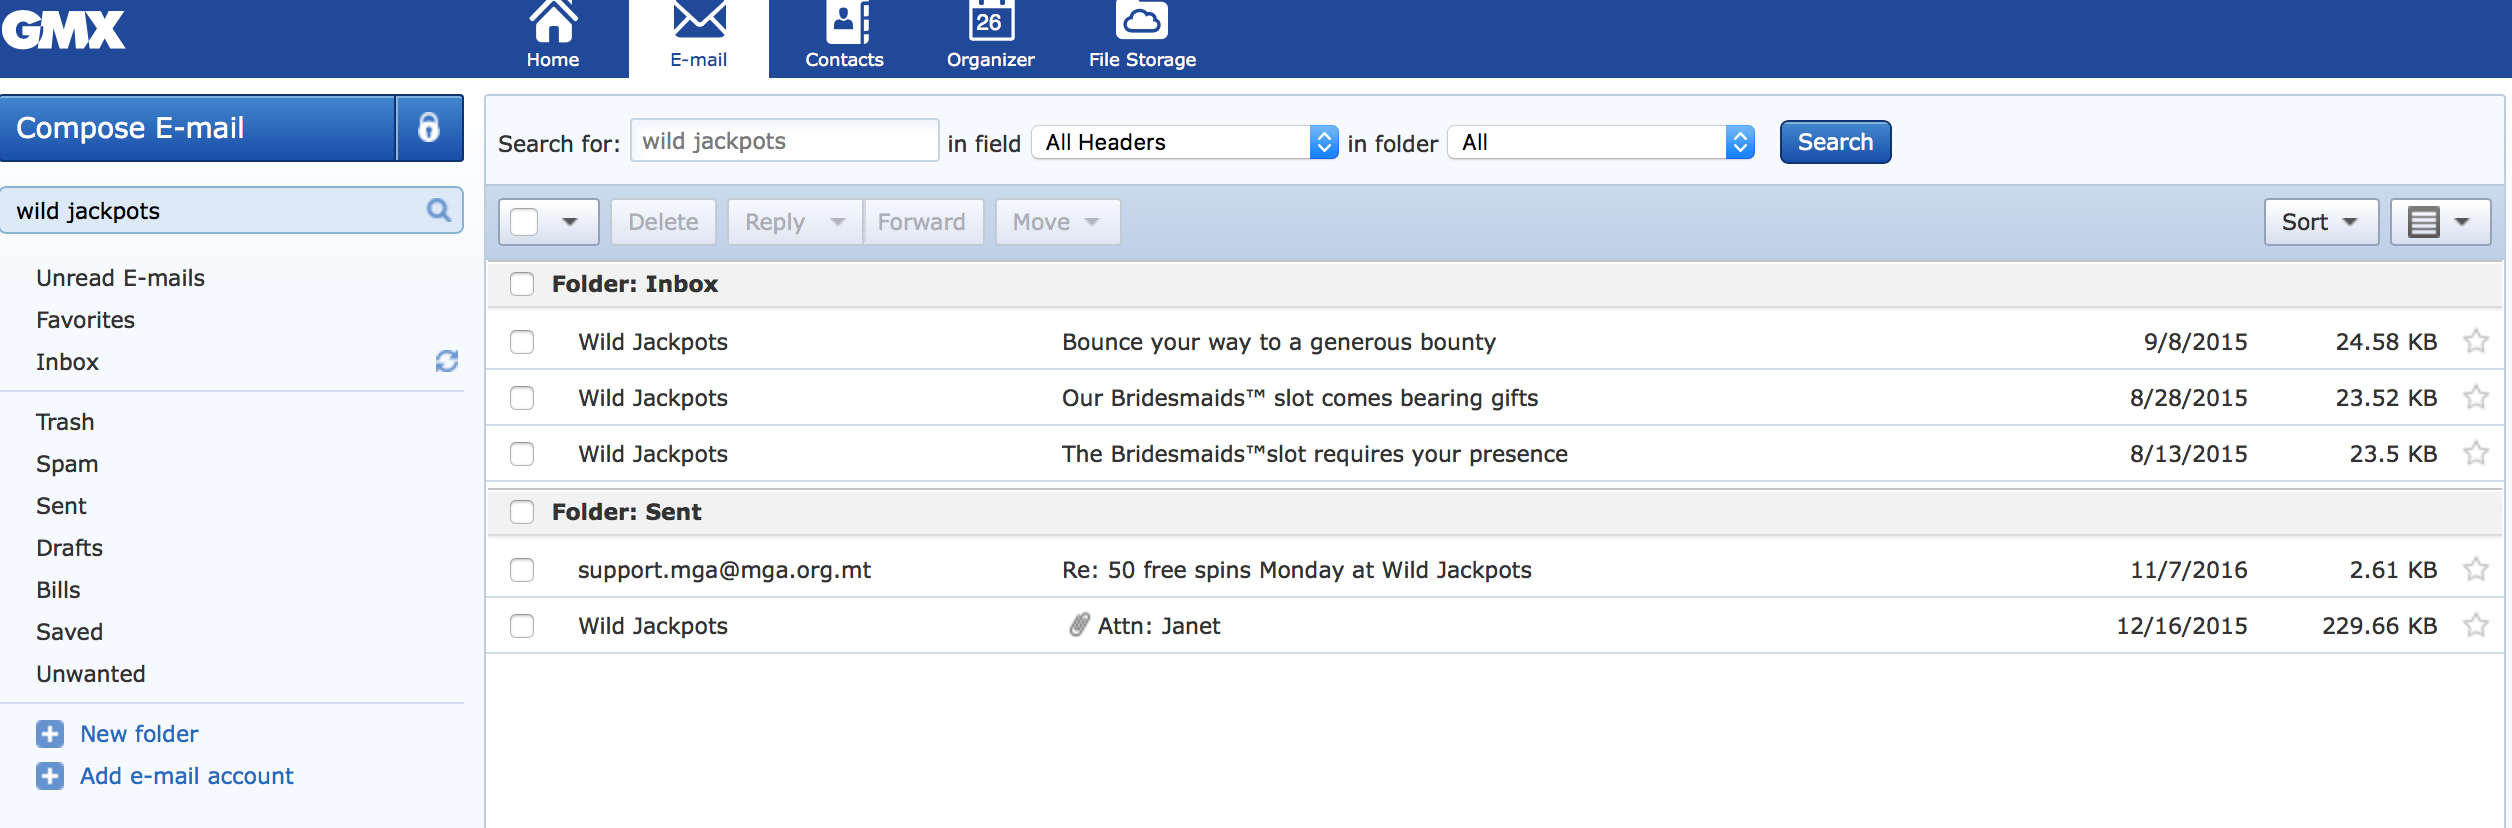Open the Move dropdown

click(1057, 222)
